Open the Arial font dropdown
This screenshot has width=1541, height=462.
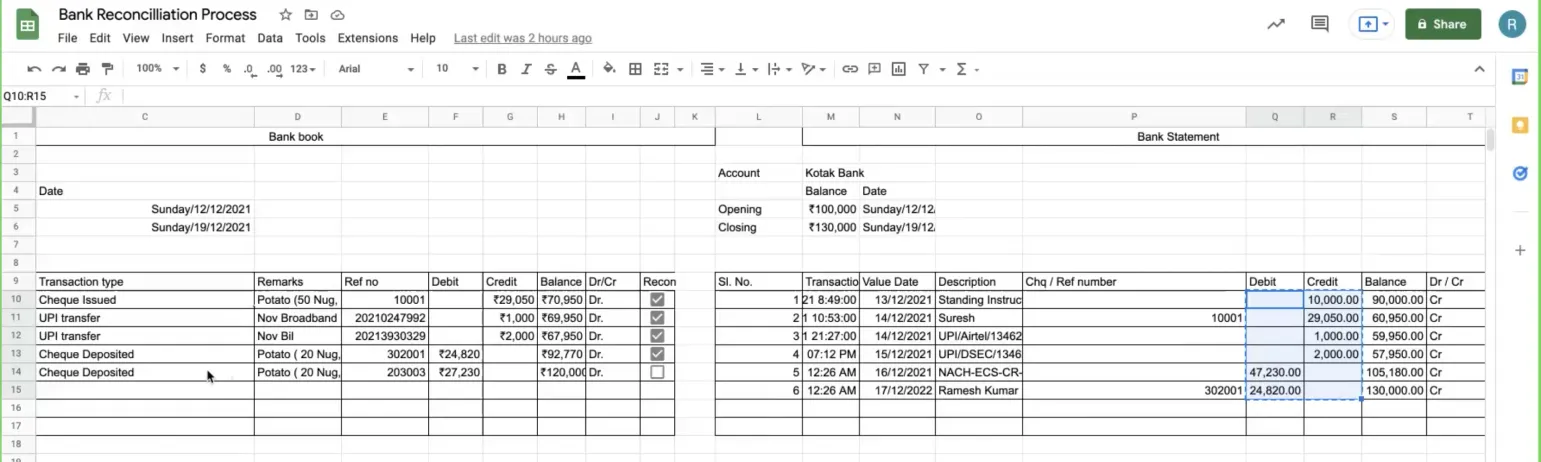tap(376, 69)
